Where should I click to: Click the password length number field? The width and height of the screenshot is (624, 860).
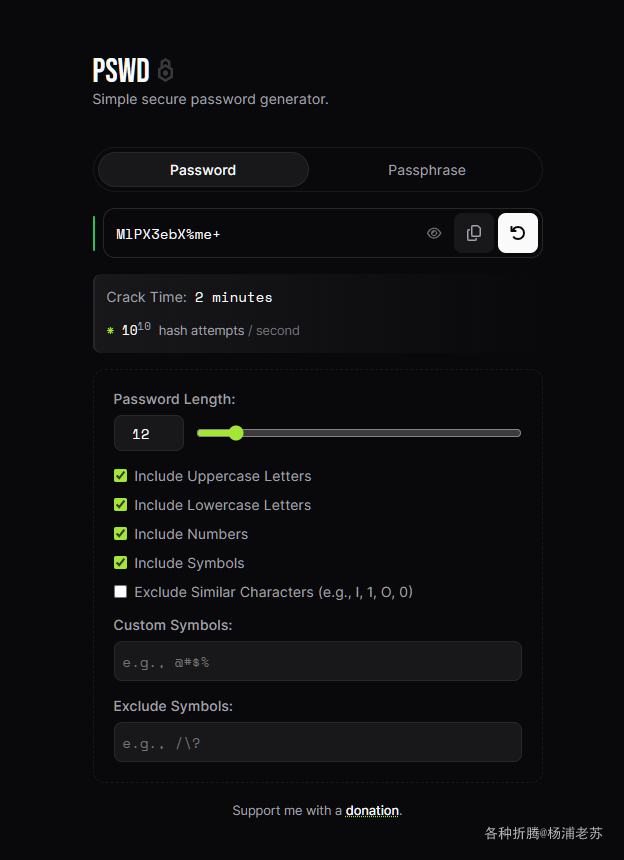tap(148, 434)
